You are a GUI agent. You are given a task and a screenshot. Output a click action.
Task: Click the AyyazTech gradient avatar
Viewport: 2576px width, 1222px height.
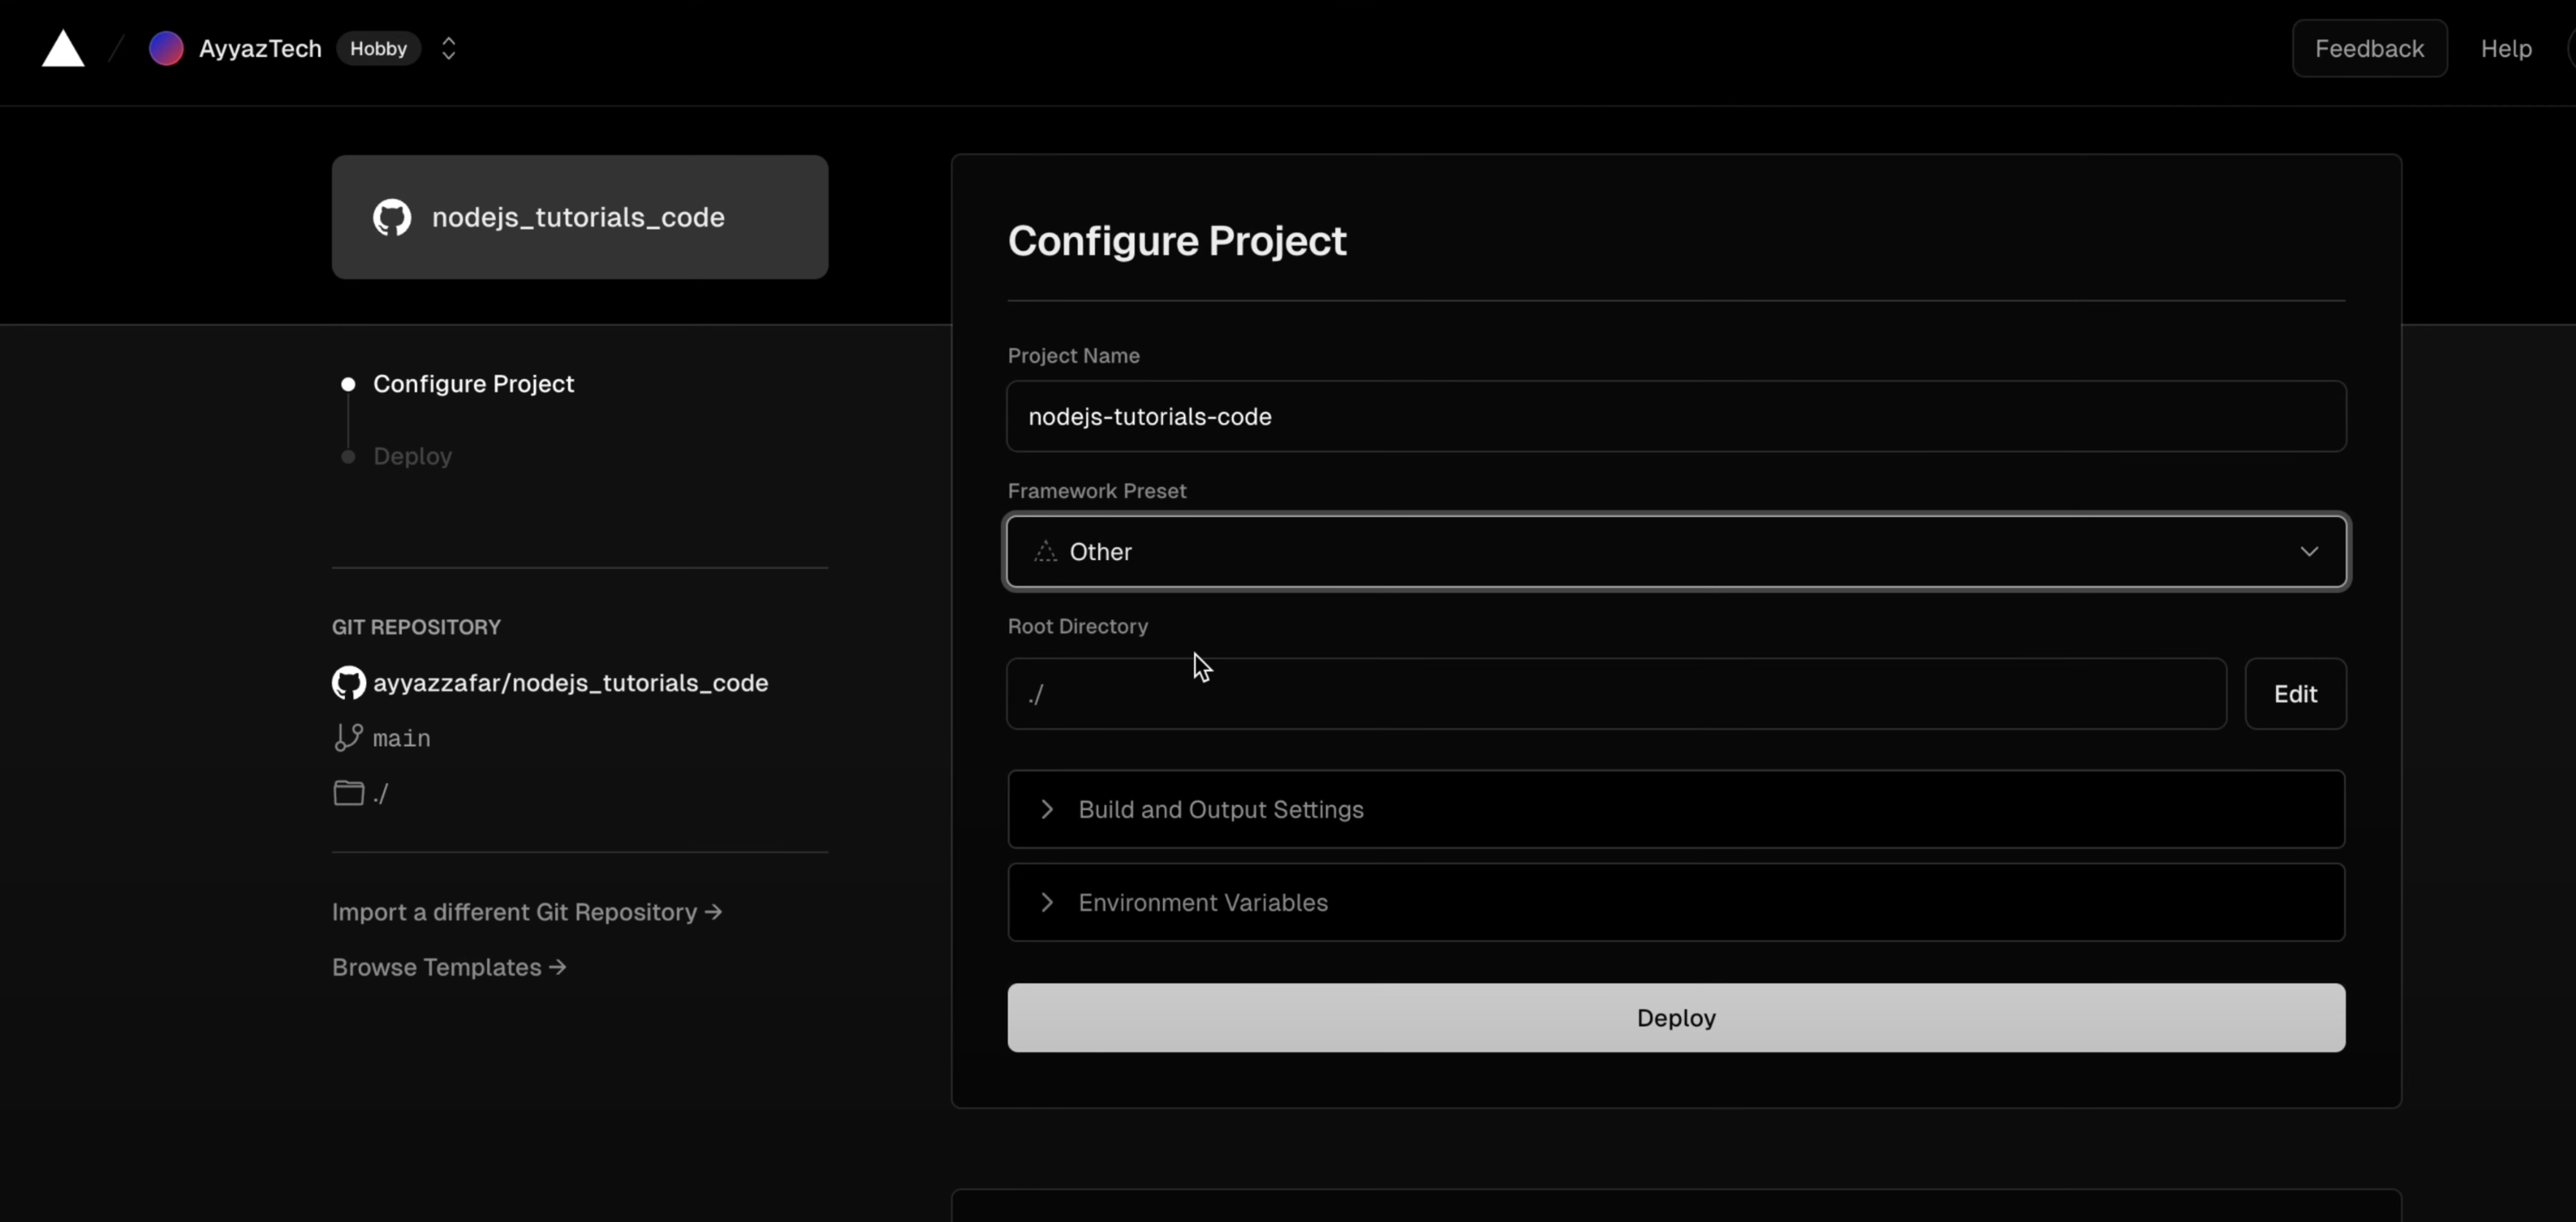(166, 48)
